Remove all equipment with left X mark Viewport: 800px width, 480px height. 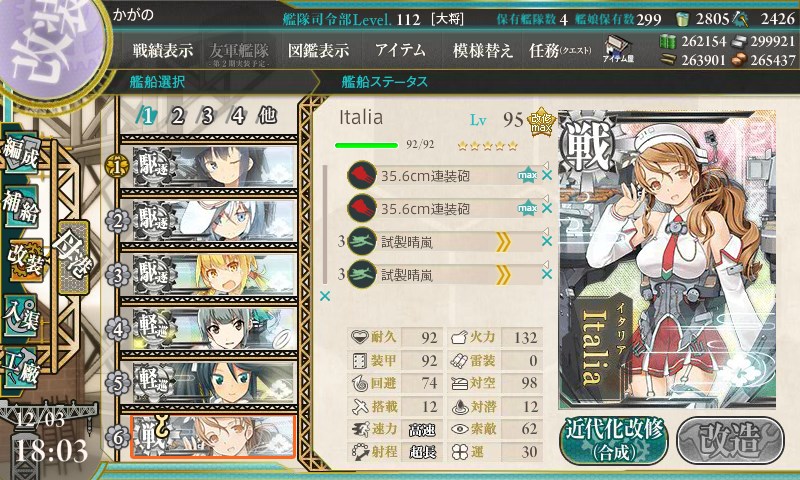click(324, 296)
